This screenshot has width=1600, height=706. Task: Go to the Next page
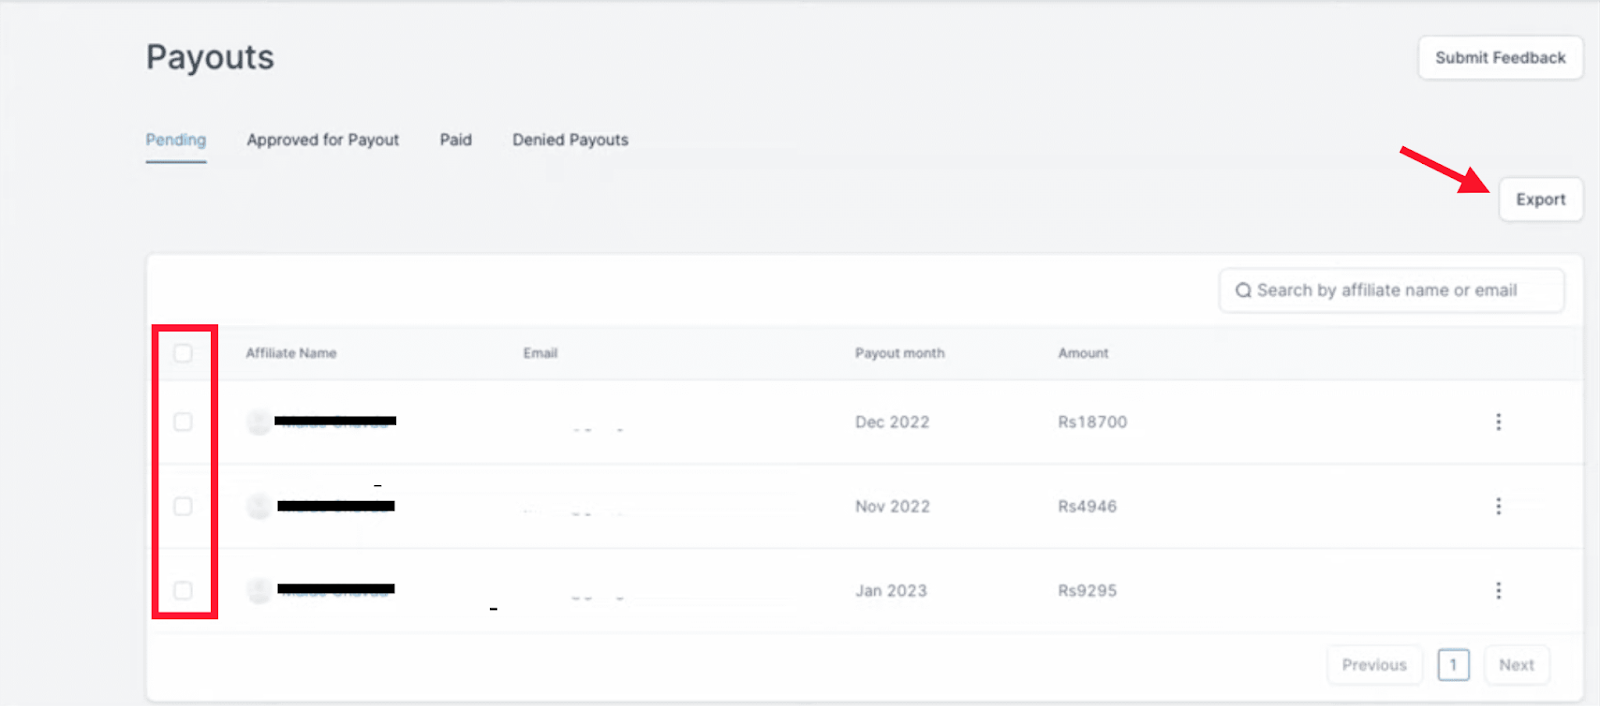click(x=1516, y=665)
